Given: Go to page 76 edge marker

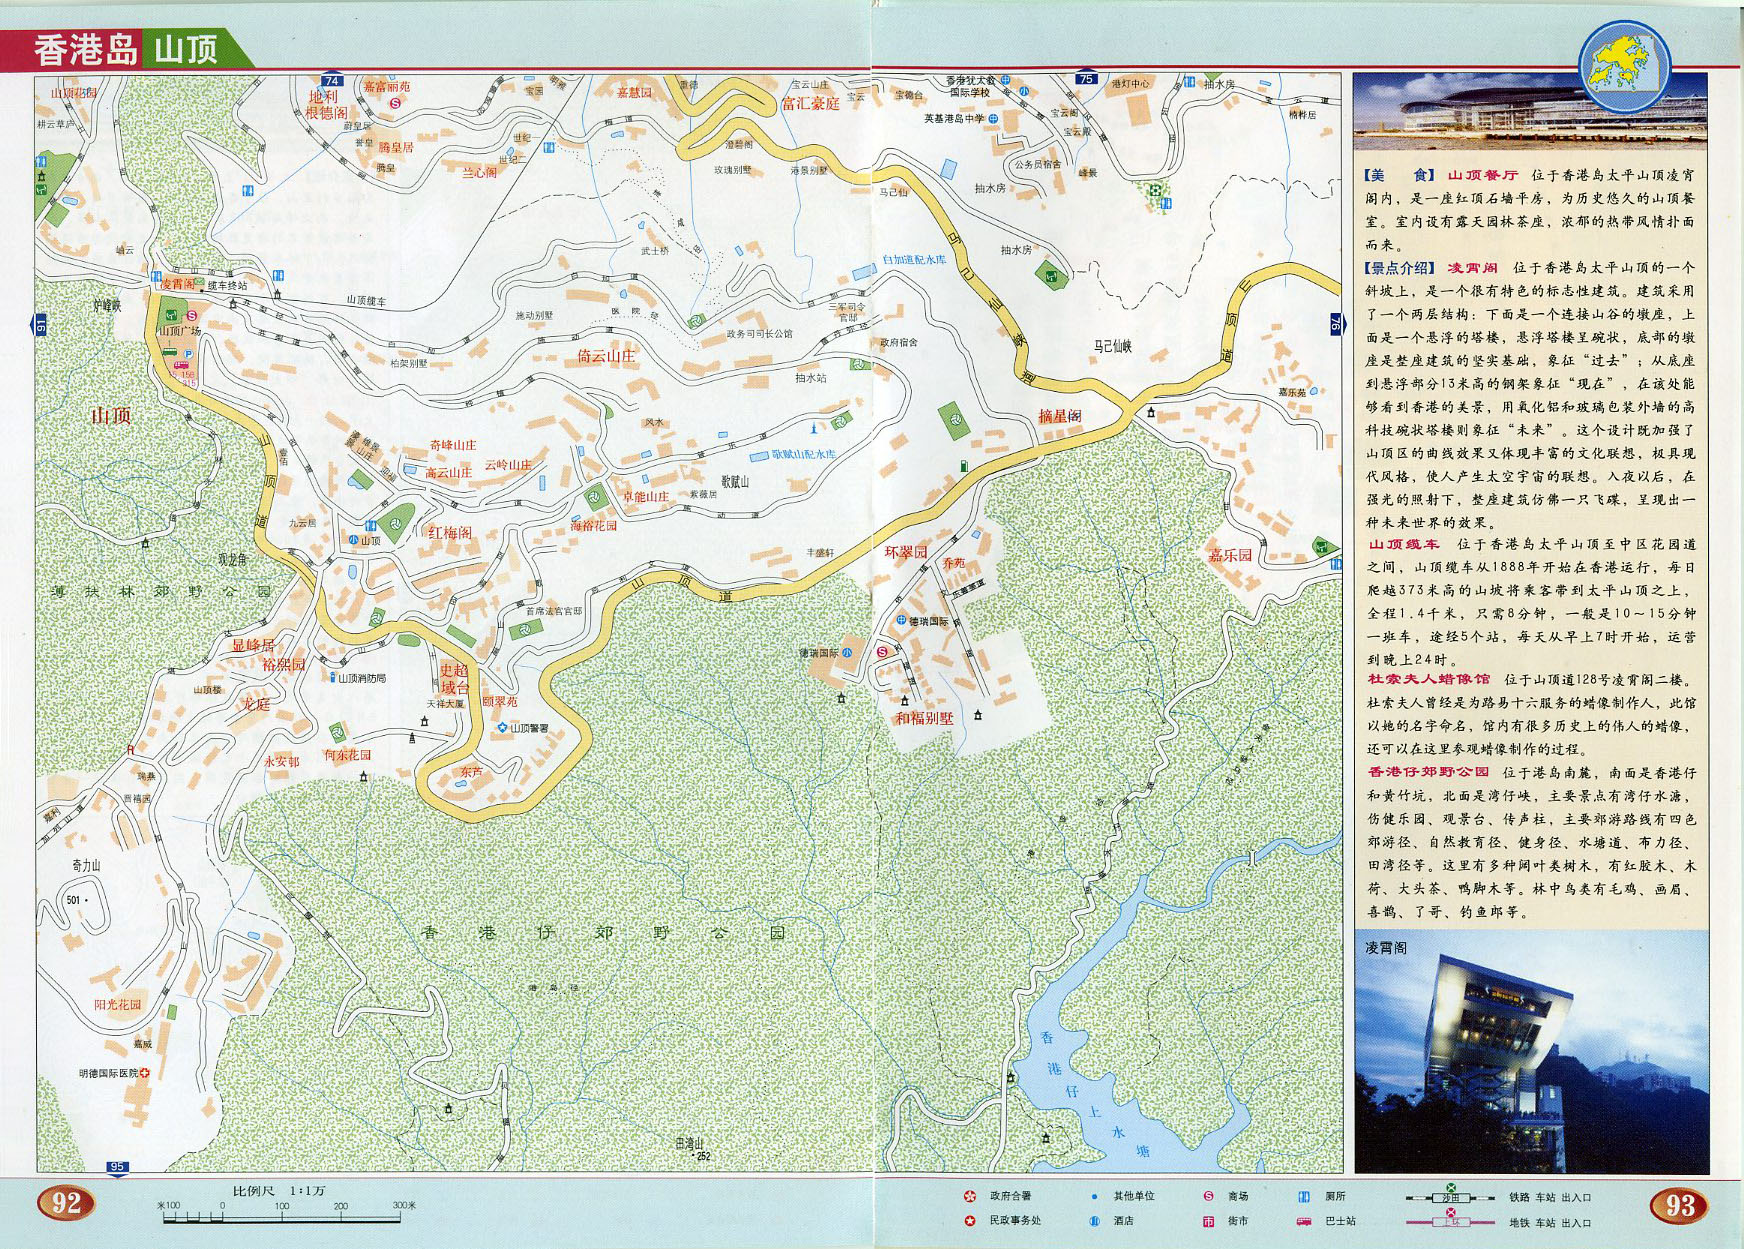Looking at the screenshot, I should 1336,323.
